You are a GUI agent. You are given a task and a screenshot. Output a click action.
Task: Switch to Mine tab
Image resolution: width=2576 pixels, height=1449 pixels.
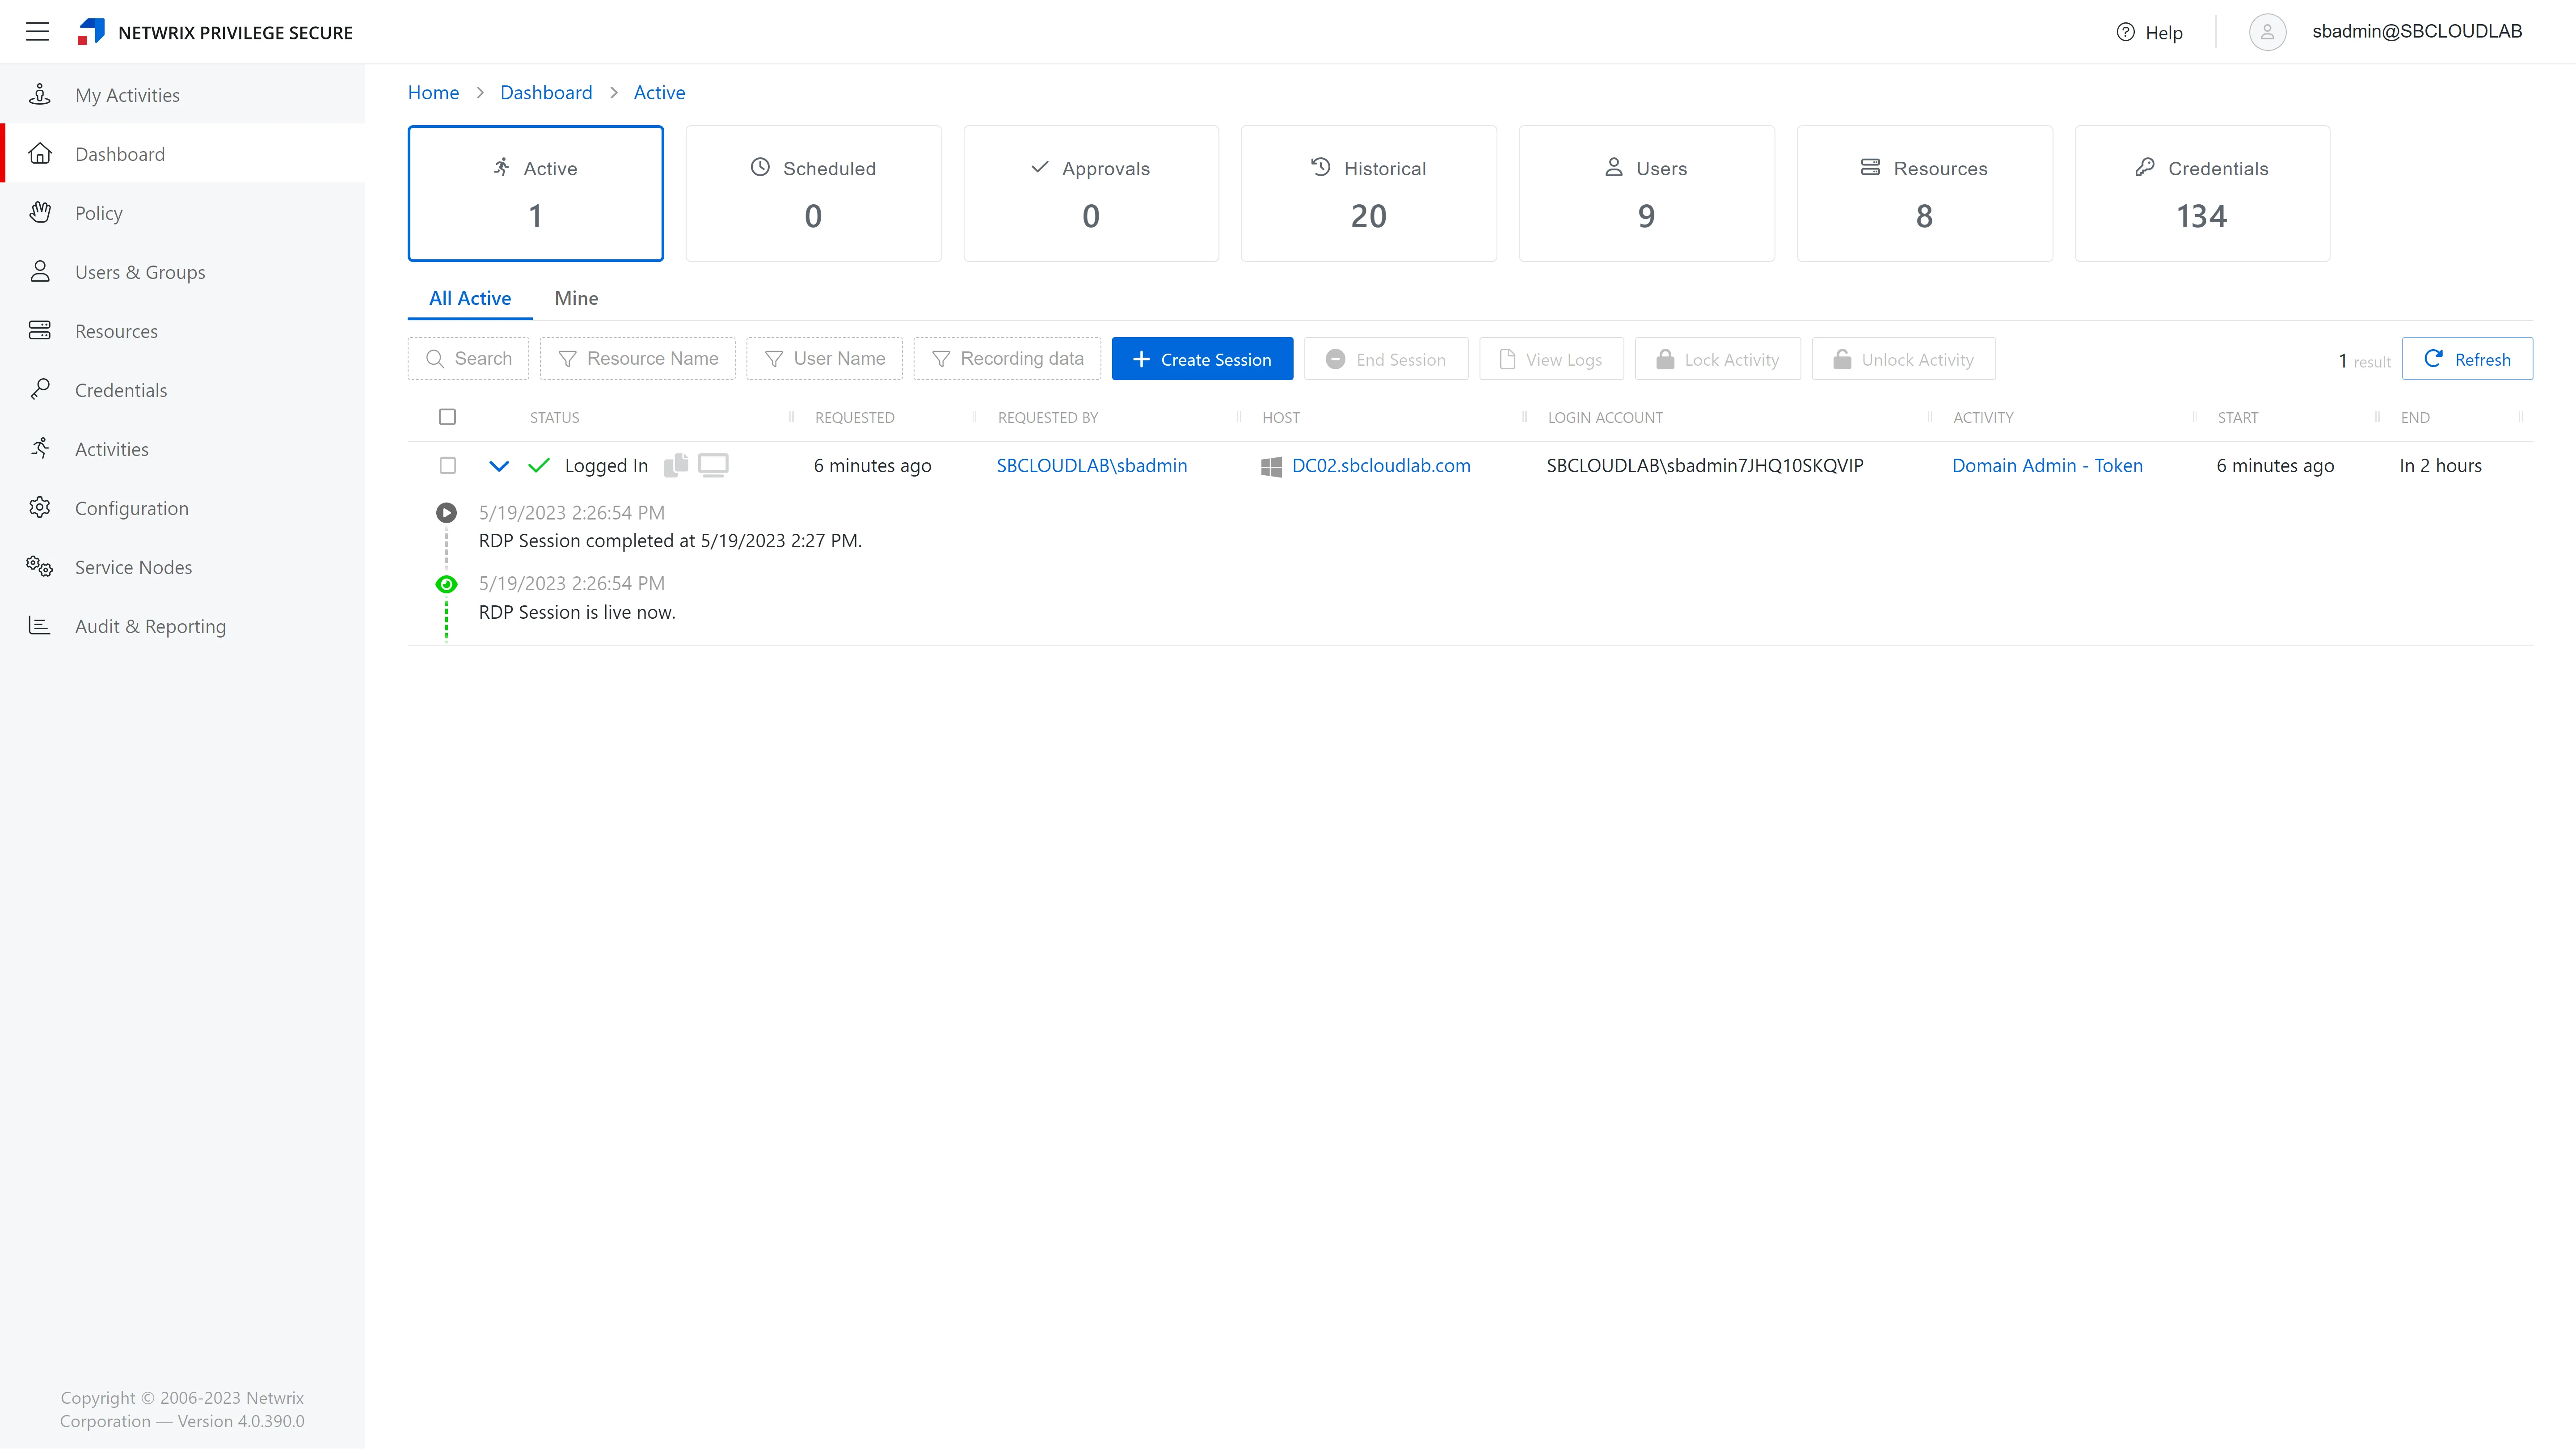pos(577,298)
